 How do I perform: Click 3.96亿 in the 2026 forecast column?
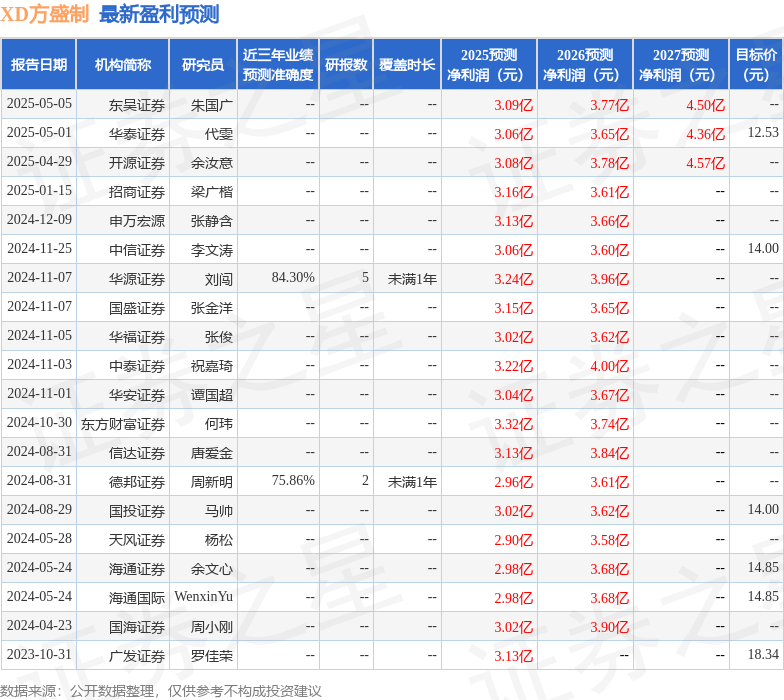[x=610, y=279]
